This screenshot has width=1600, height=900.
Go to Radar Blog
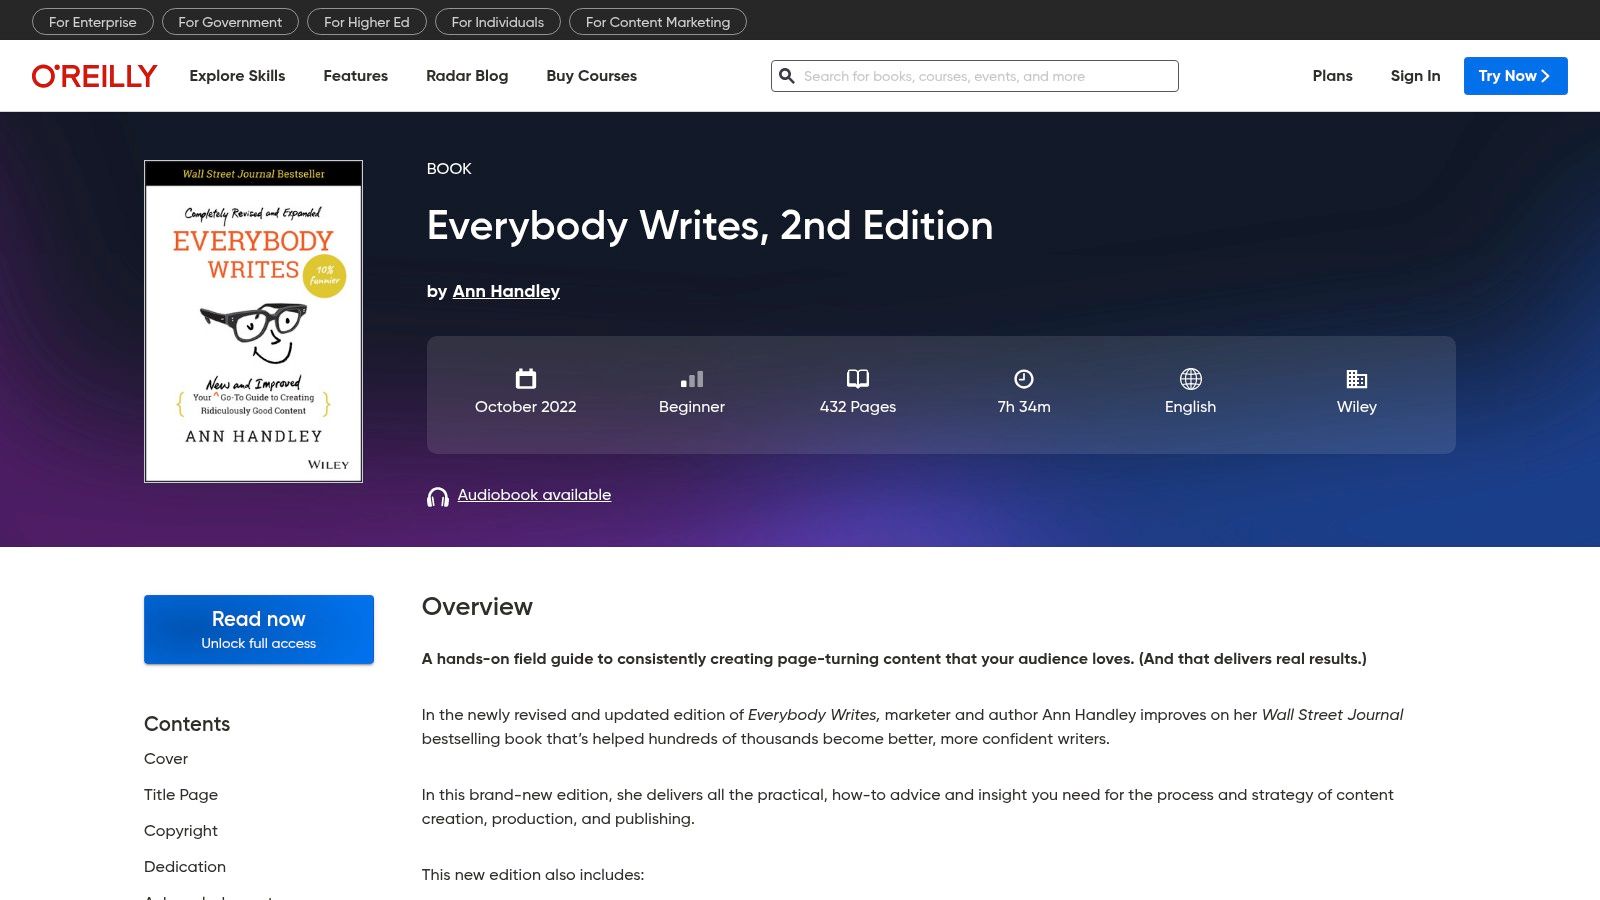467,76
